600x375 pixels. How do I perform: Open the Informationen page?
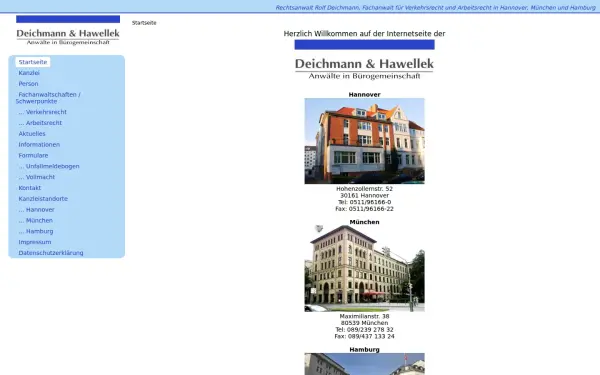39,145
